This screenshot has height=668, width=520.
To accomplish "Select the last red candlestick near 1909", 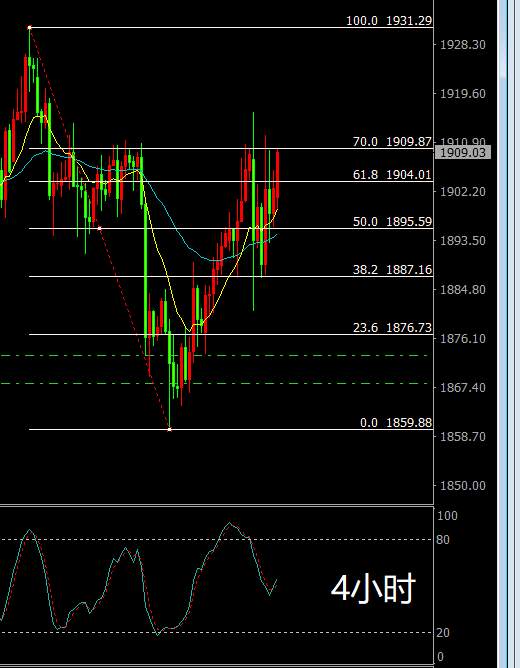I will (278, 174).
